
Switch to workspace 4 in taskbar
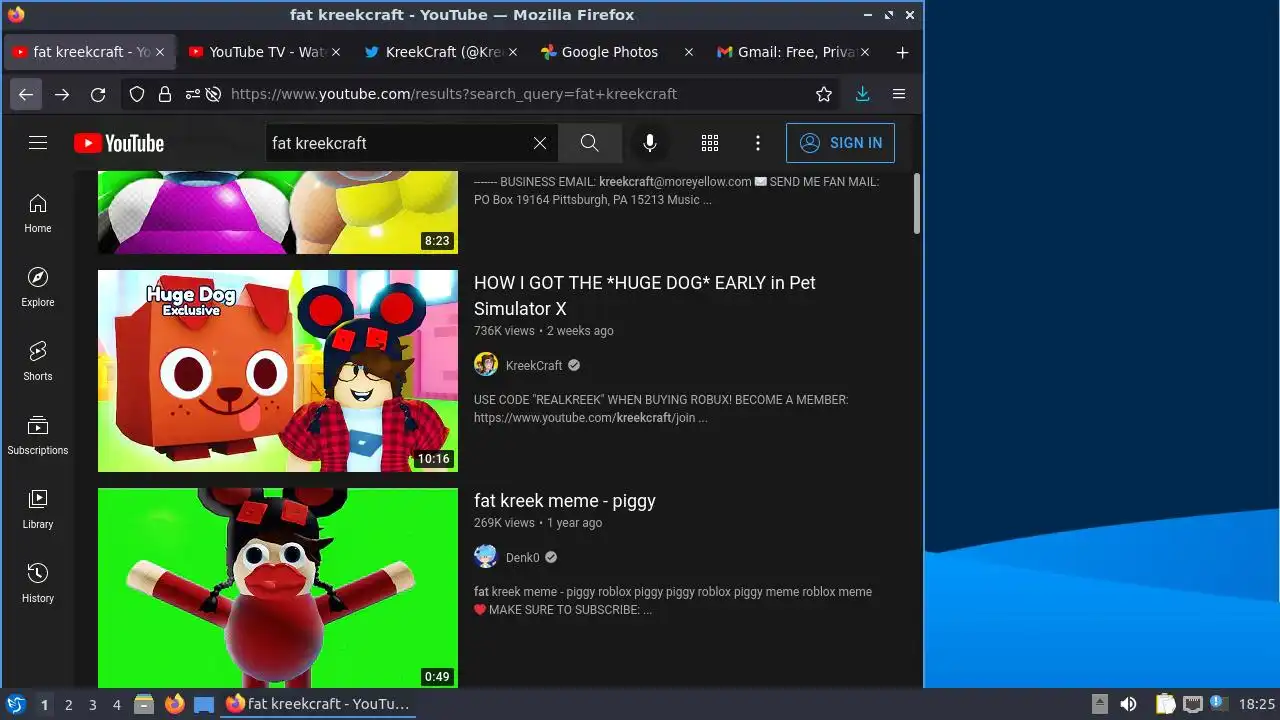pyautogui.click(x=117, y=705)
